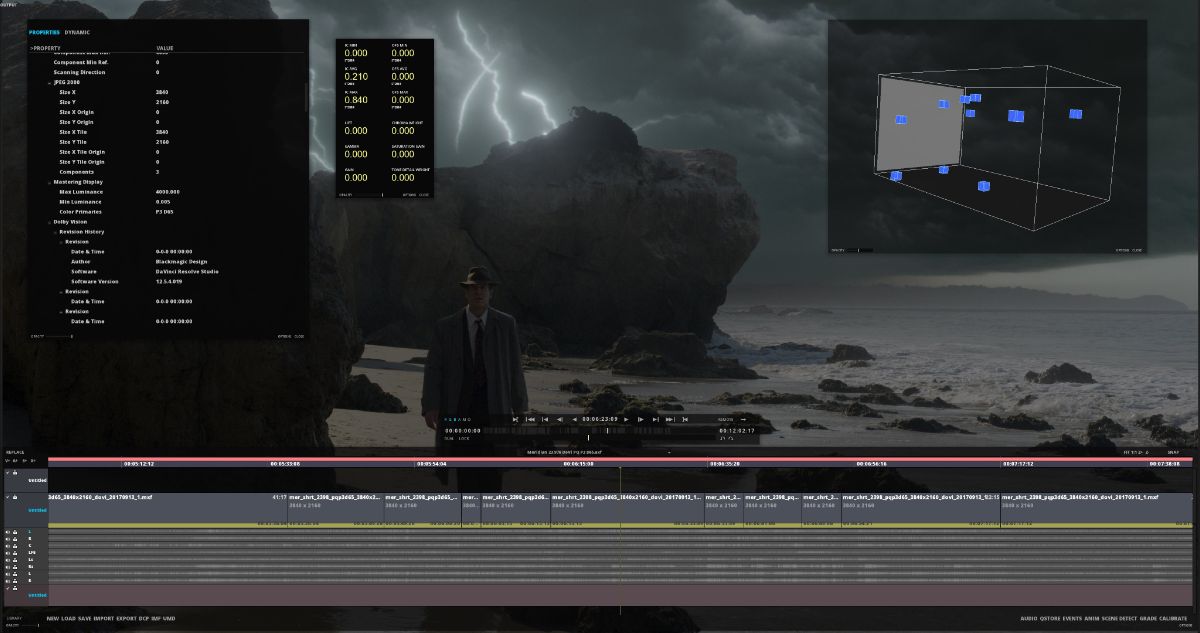Collapse first Revision node with Author

pos(60,242)
